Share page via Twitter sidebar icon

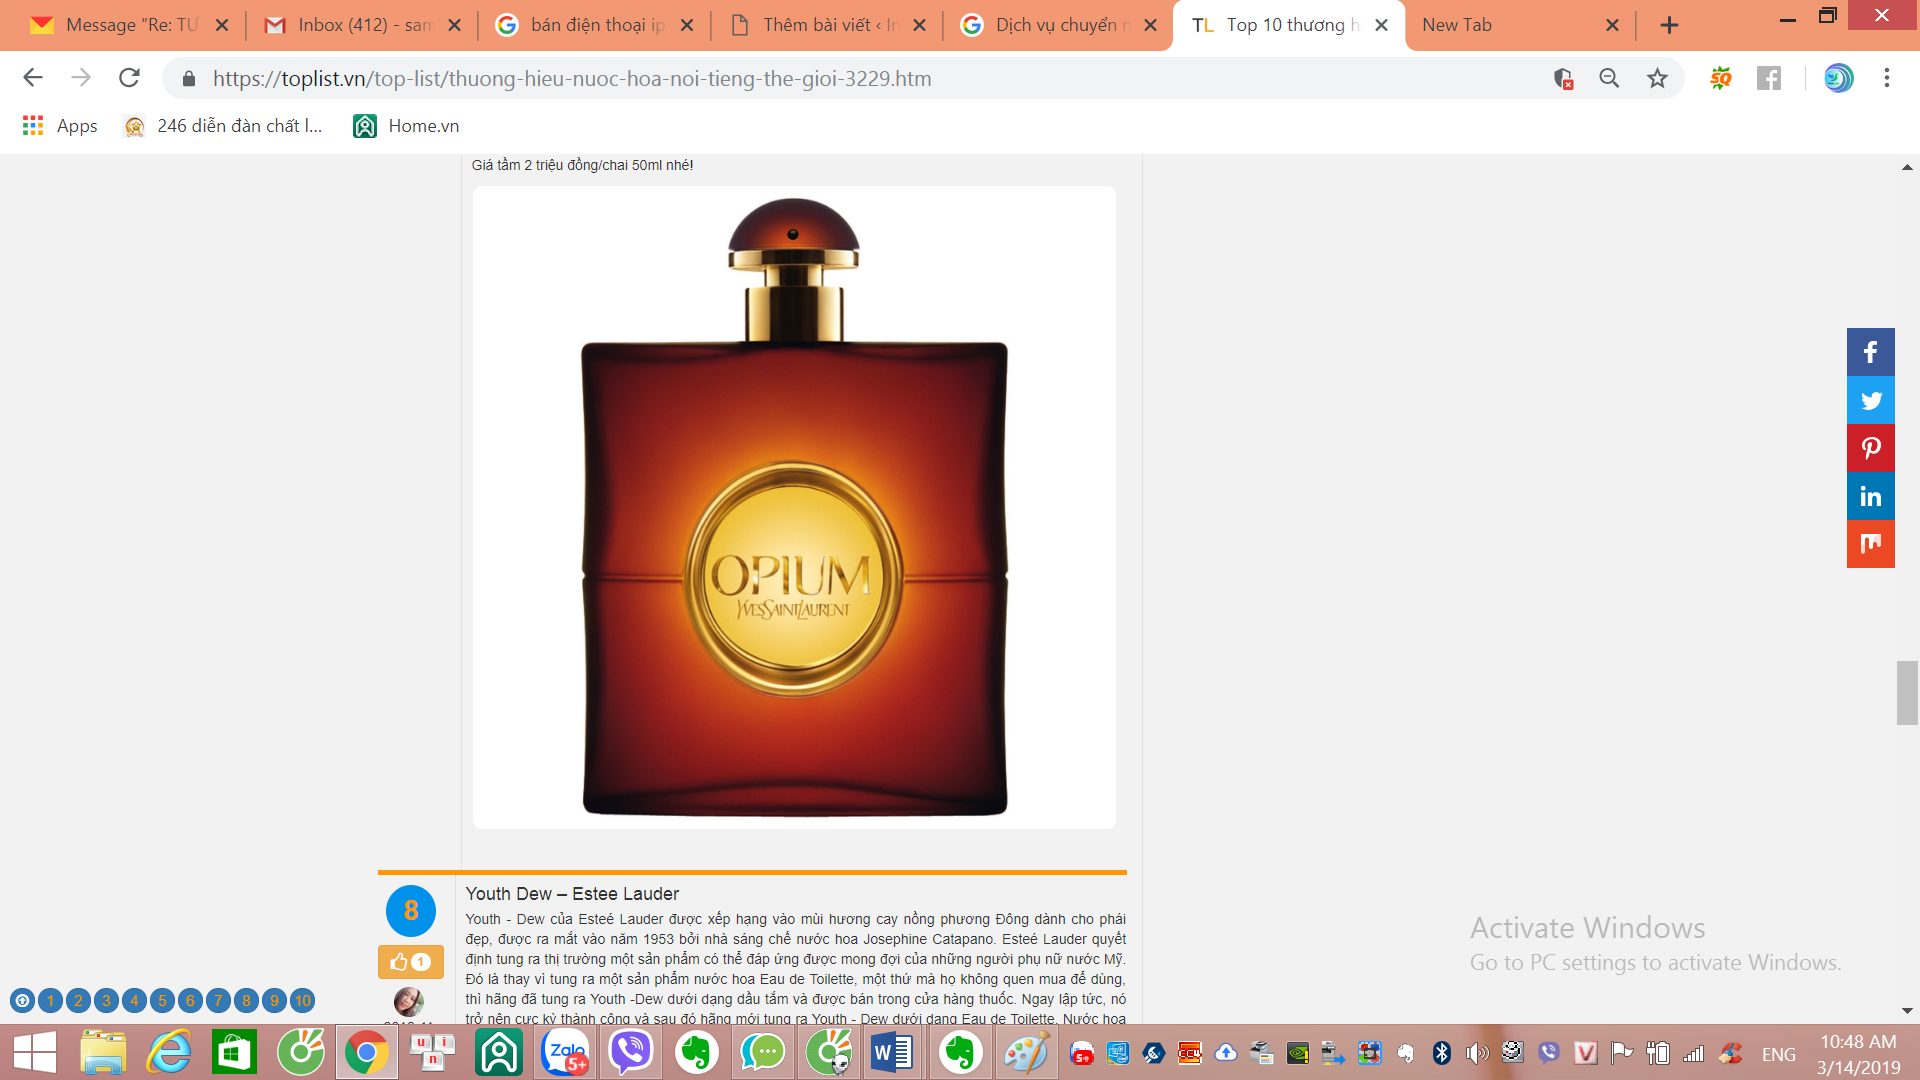click(1870, 400)
